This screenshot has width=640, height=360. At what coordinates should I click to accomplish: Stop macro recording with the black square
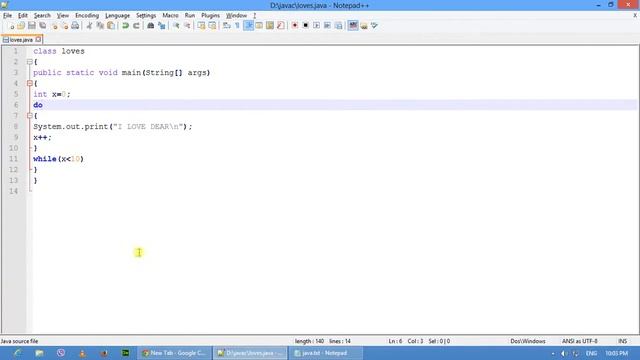pyautogui.click(x=305, y=26)
